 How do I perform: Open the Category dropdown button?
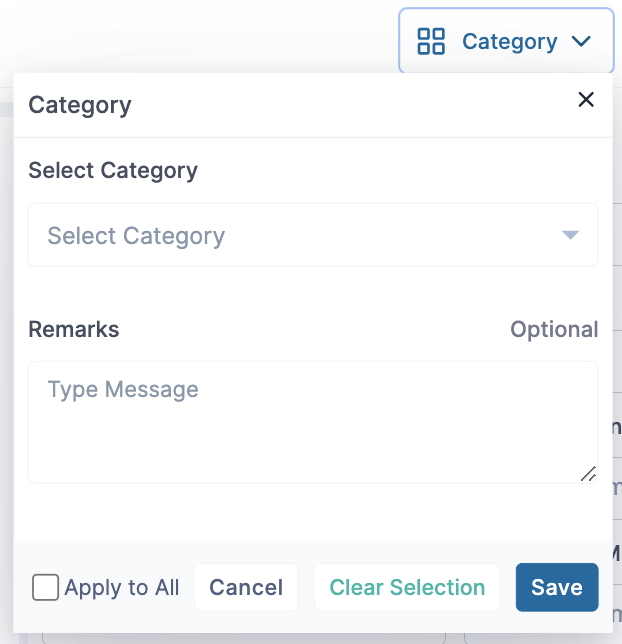point(506,42)
